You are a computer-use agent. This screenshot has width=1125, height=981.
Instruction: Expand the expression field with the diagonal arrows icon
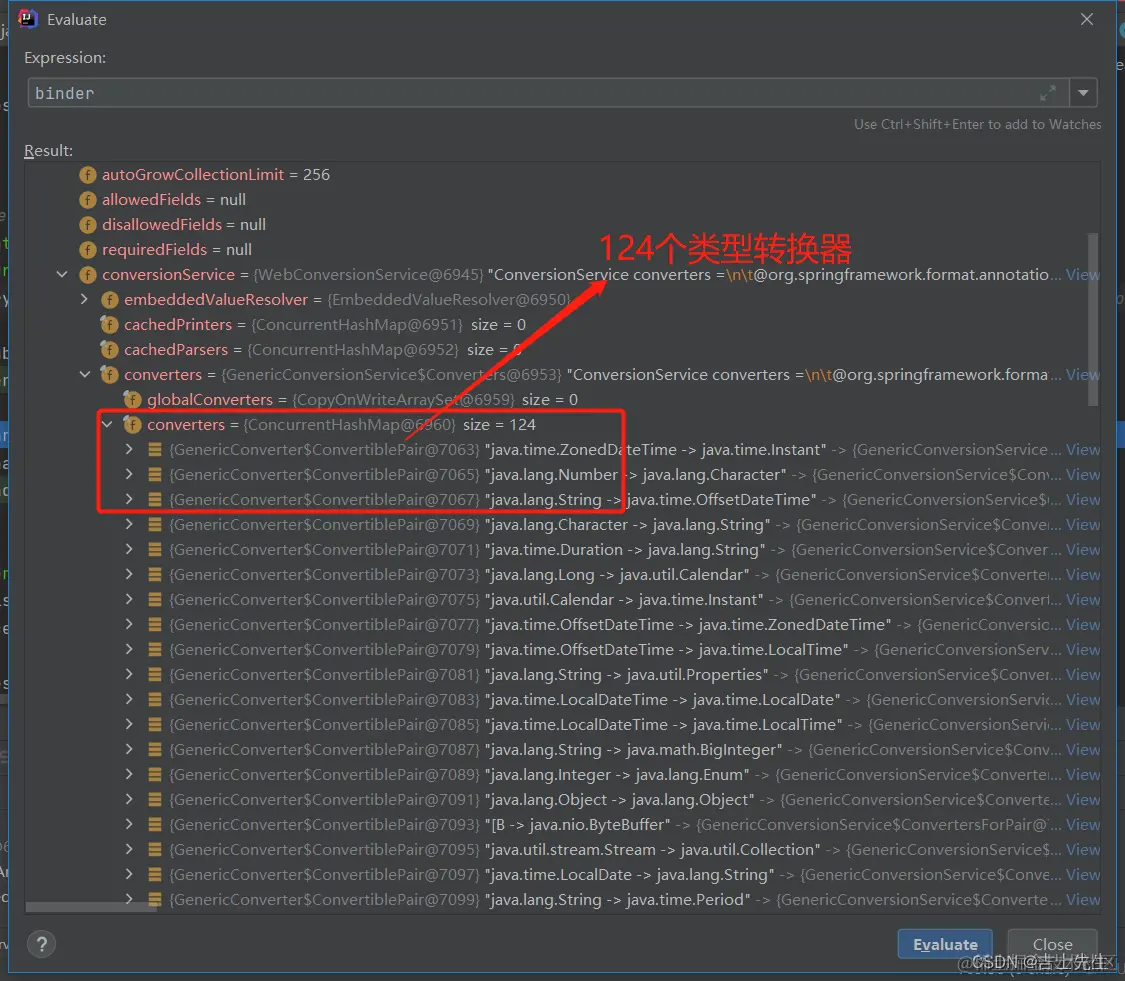pyautogui.click(x=1048, y=93)
